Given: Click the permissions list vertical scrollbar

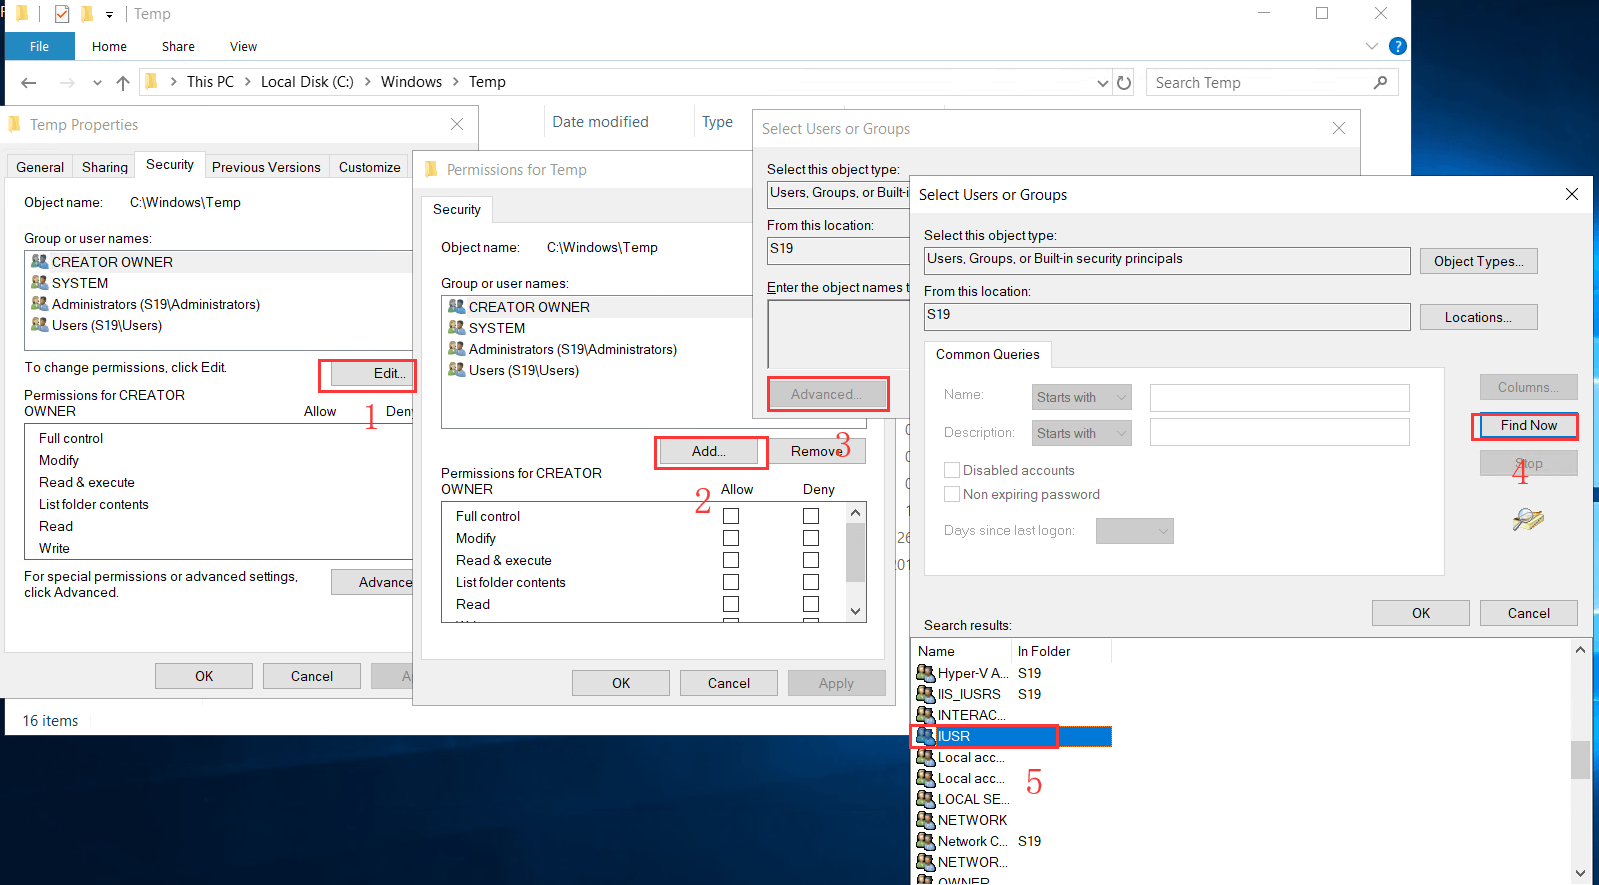Looking at the screenshot, I should 855,551.
